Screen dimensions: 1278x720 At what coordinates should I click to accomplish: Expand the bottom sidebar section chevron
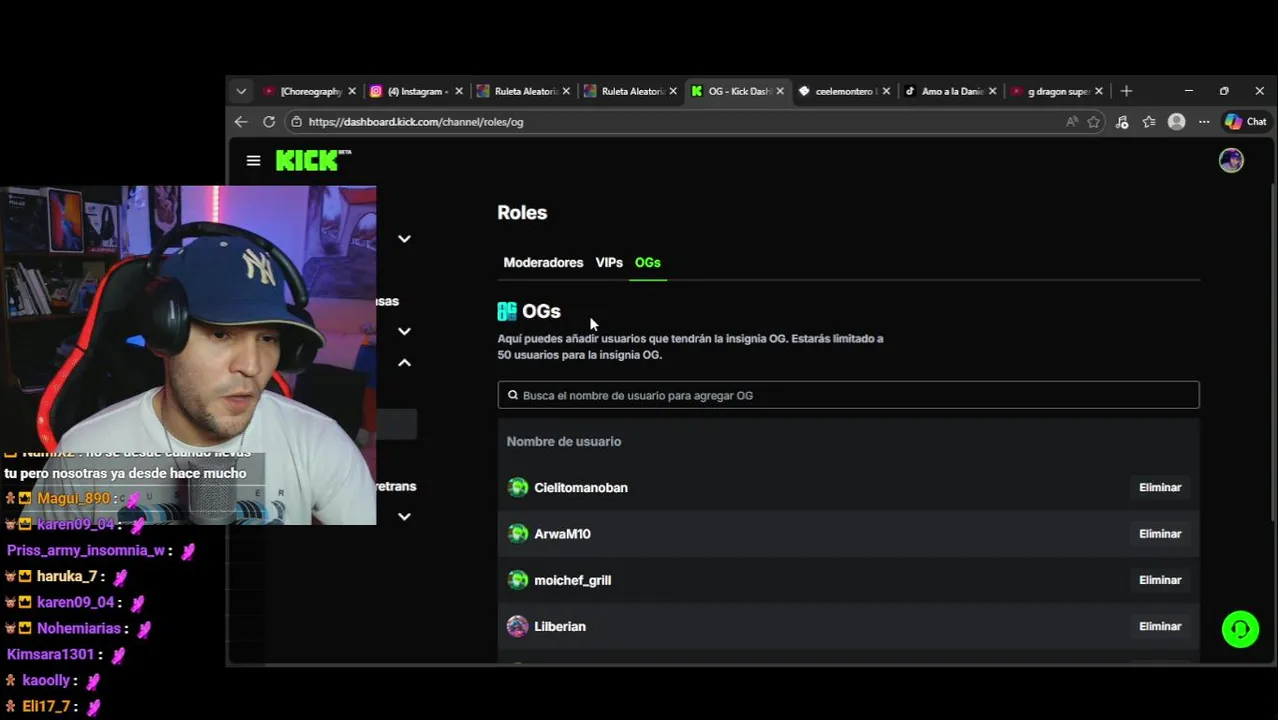404,516
